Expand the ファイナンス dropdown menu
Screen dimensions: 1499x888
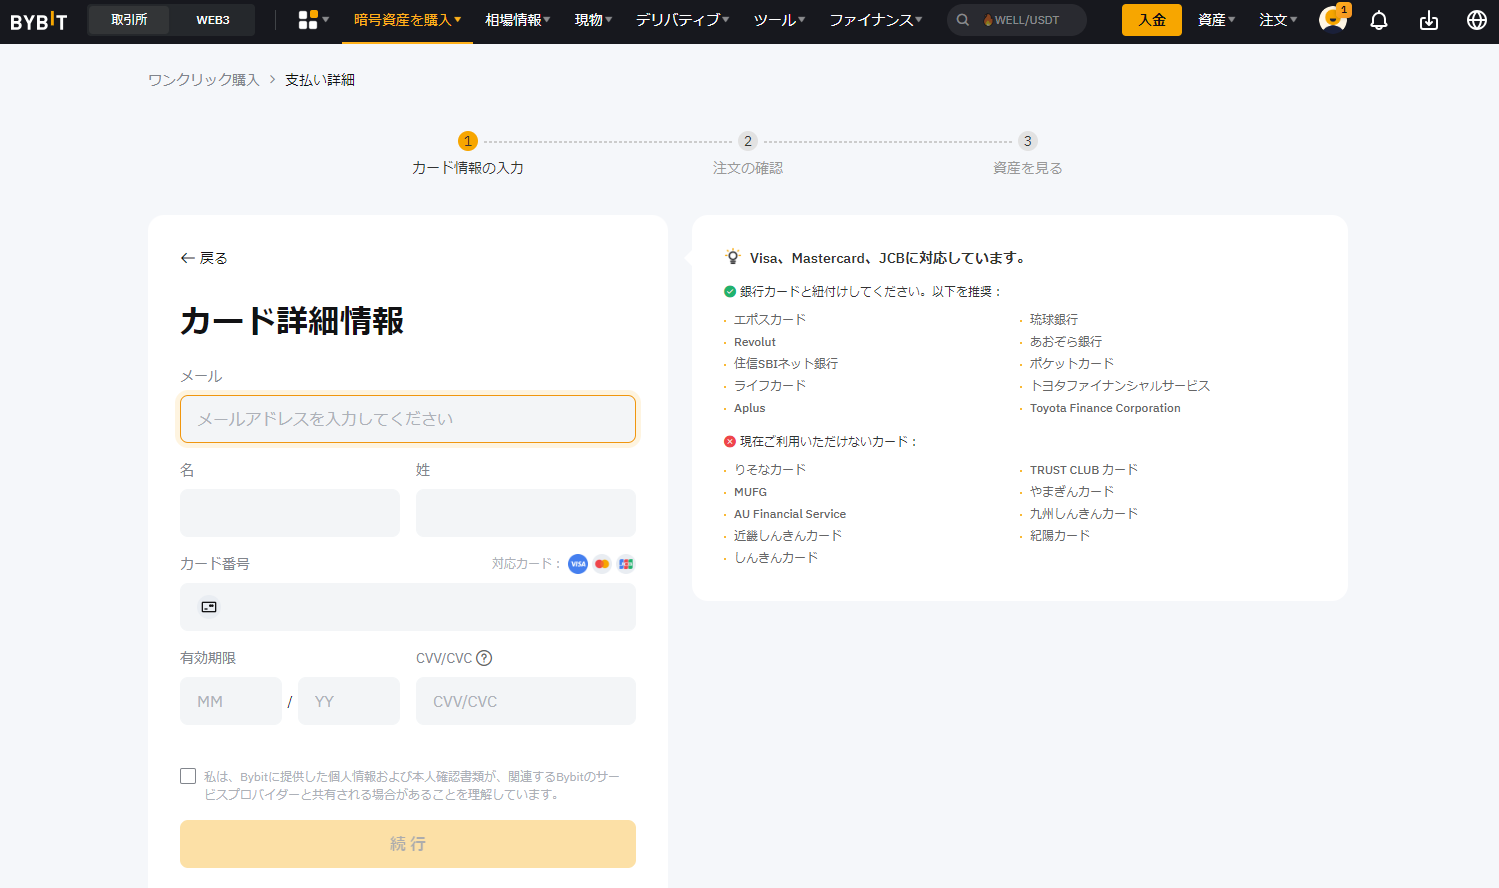875,20
